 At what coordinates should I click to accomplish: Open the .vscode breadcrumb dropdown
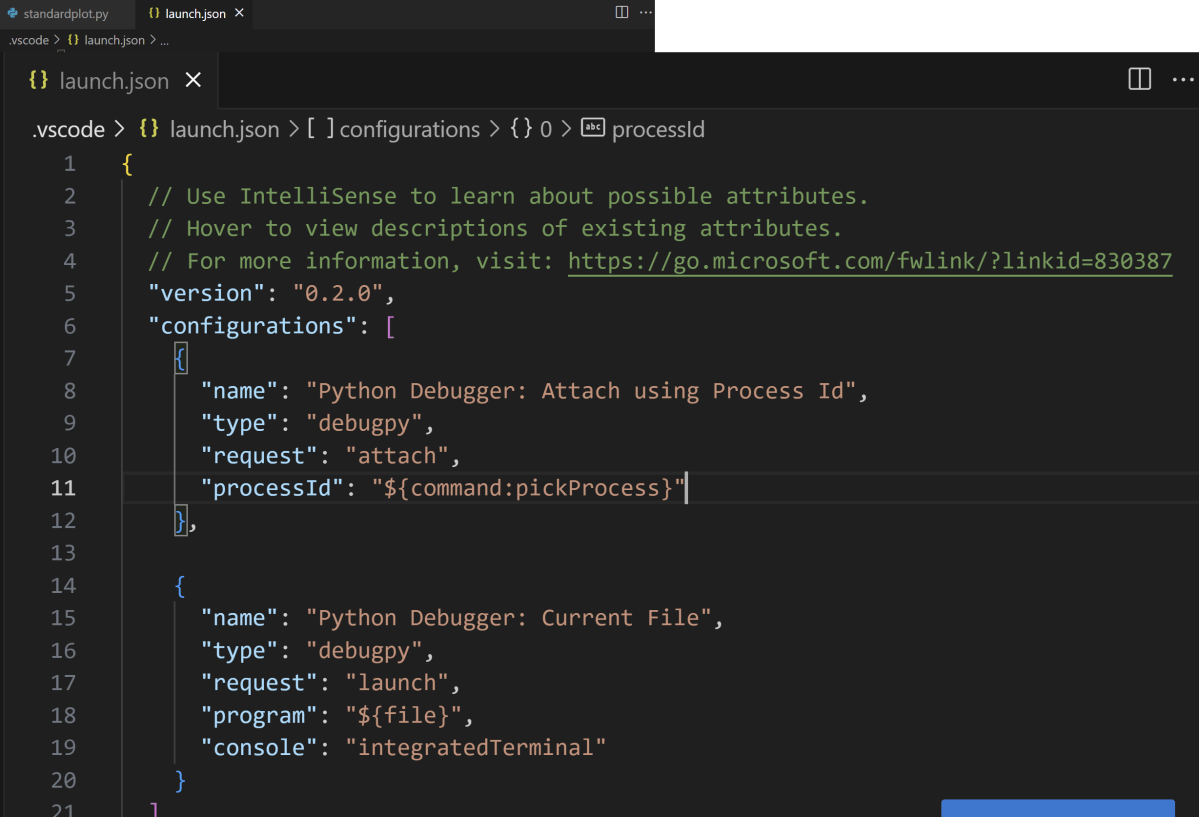coord(66,129)
